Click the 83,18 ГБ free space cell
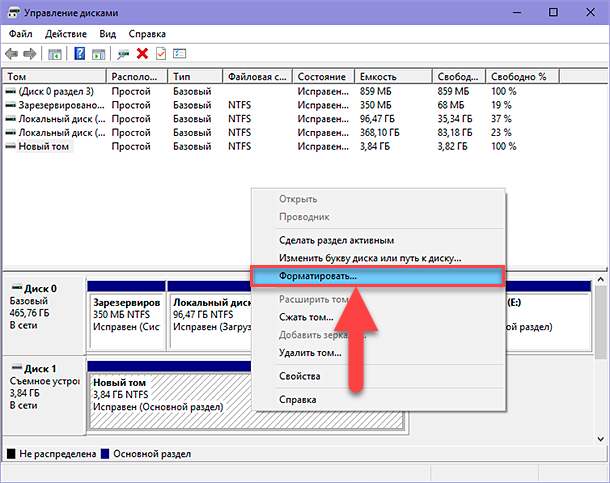 (x=455, y=133)
